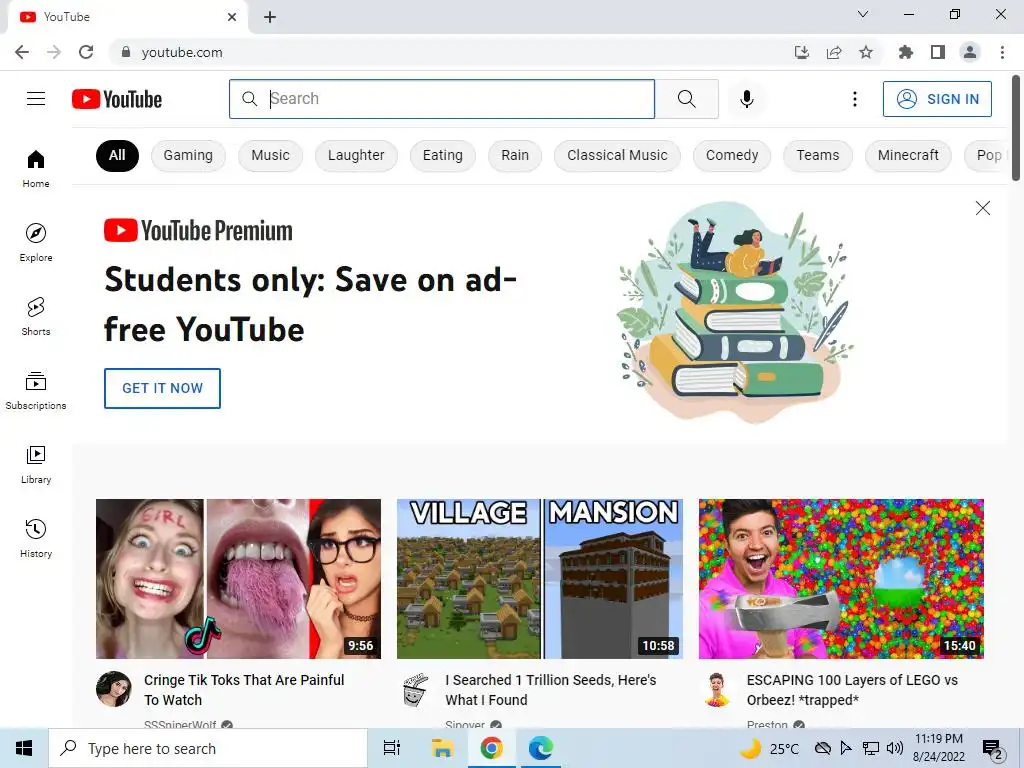1024x768 pixels.
Task: Open notification center in taskbar
Action: [992, 749]
